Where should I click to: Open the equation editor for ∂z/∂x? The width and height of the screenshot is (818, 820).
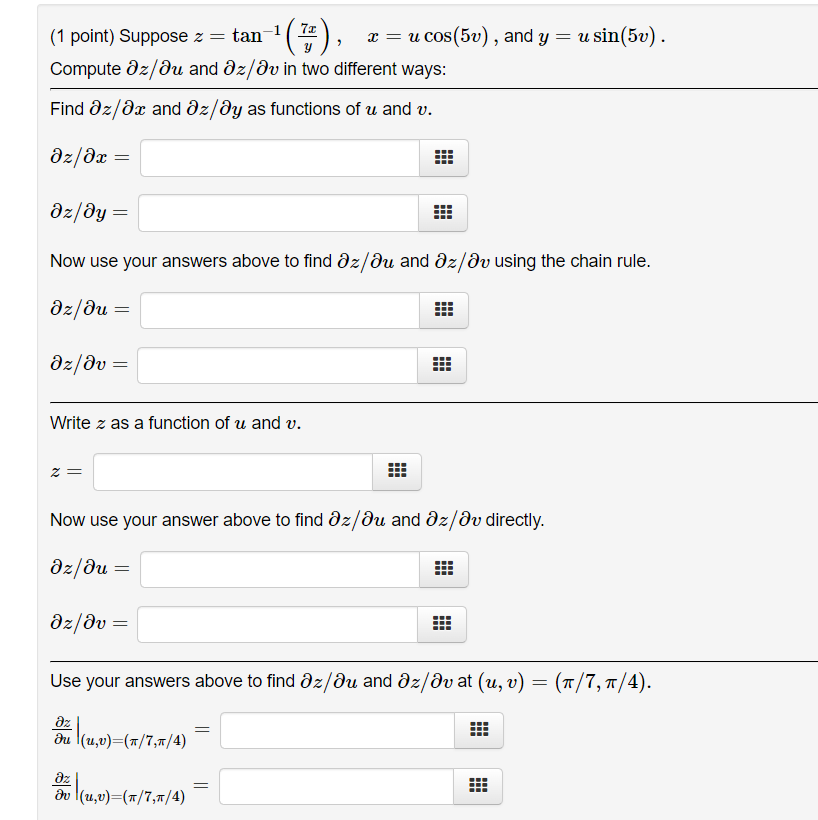click(x=442, y=157)
